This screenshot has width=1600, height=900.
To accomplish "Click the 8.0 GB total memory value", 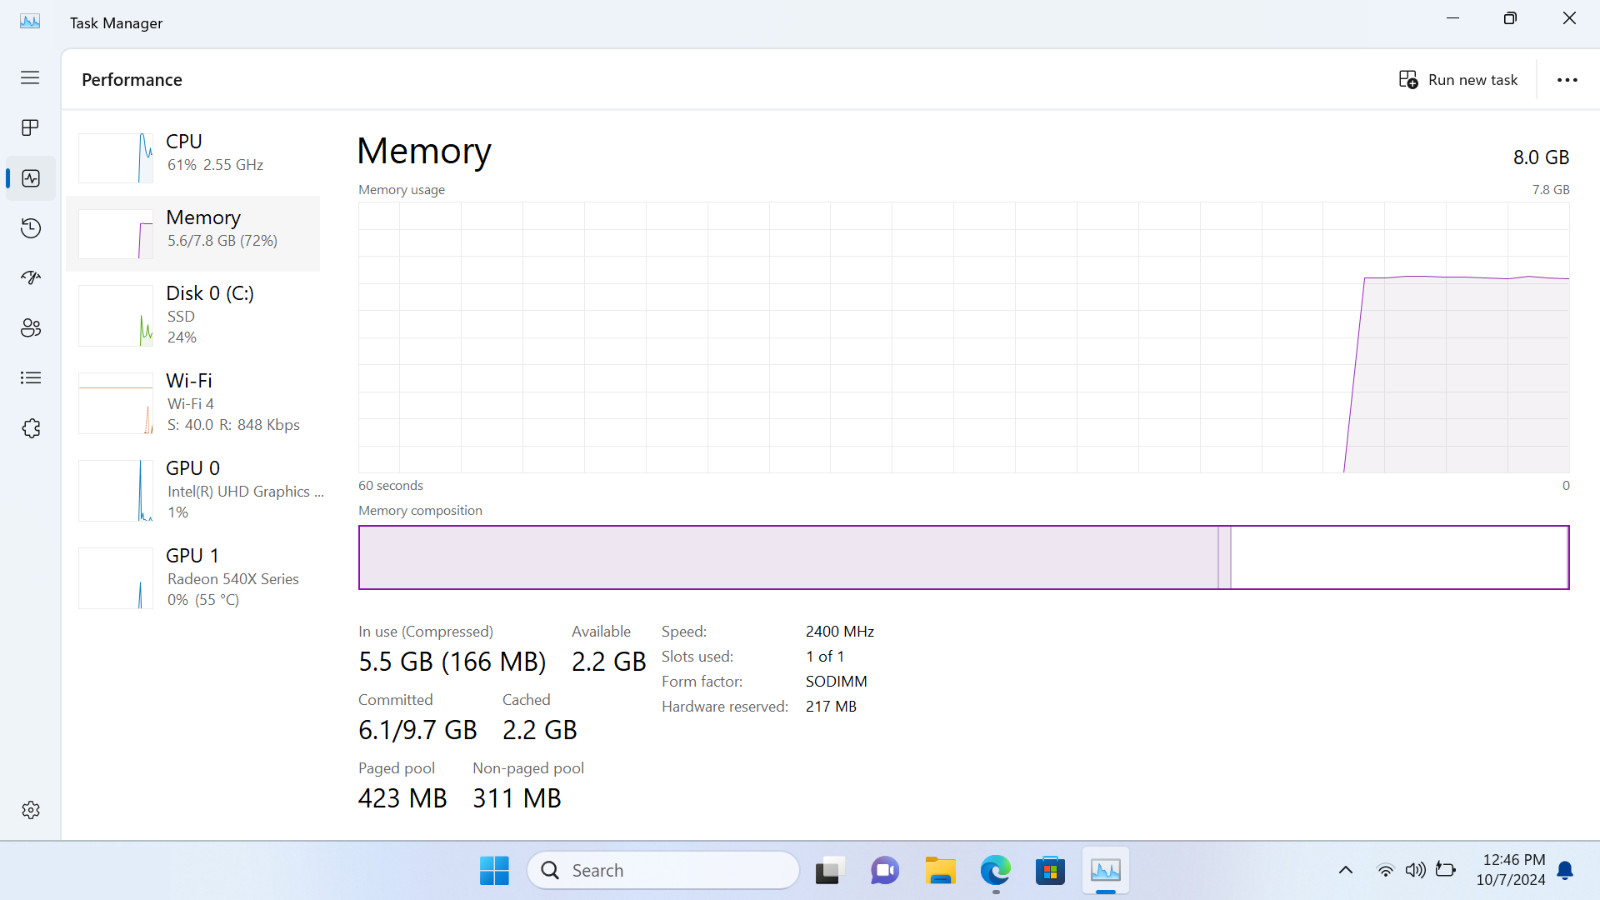I will tap(1541, 157).
